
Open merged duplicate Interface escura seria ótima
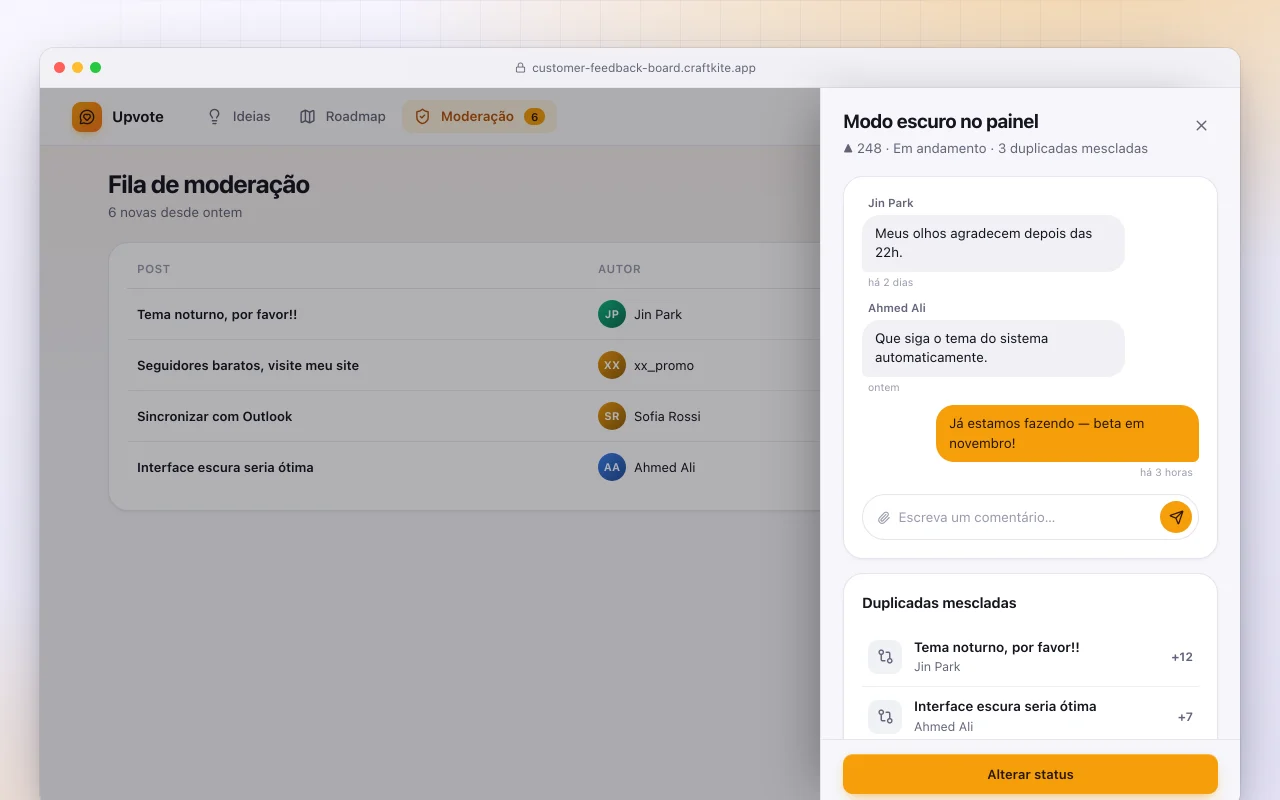tap(1030, 716)
